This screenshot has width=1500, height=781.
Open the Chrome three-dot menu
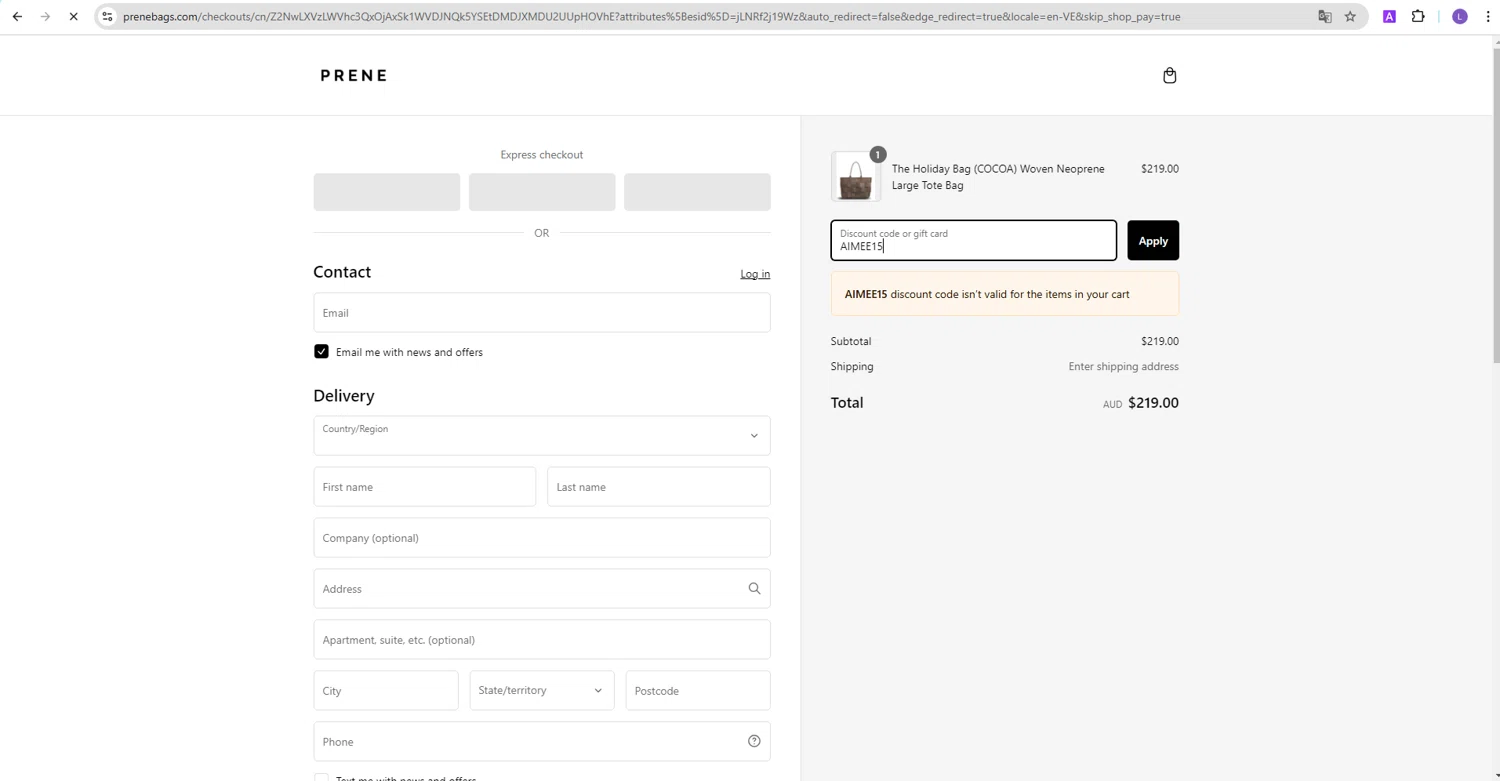click(1488, 17)
